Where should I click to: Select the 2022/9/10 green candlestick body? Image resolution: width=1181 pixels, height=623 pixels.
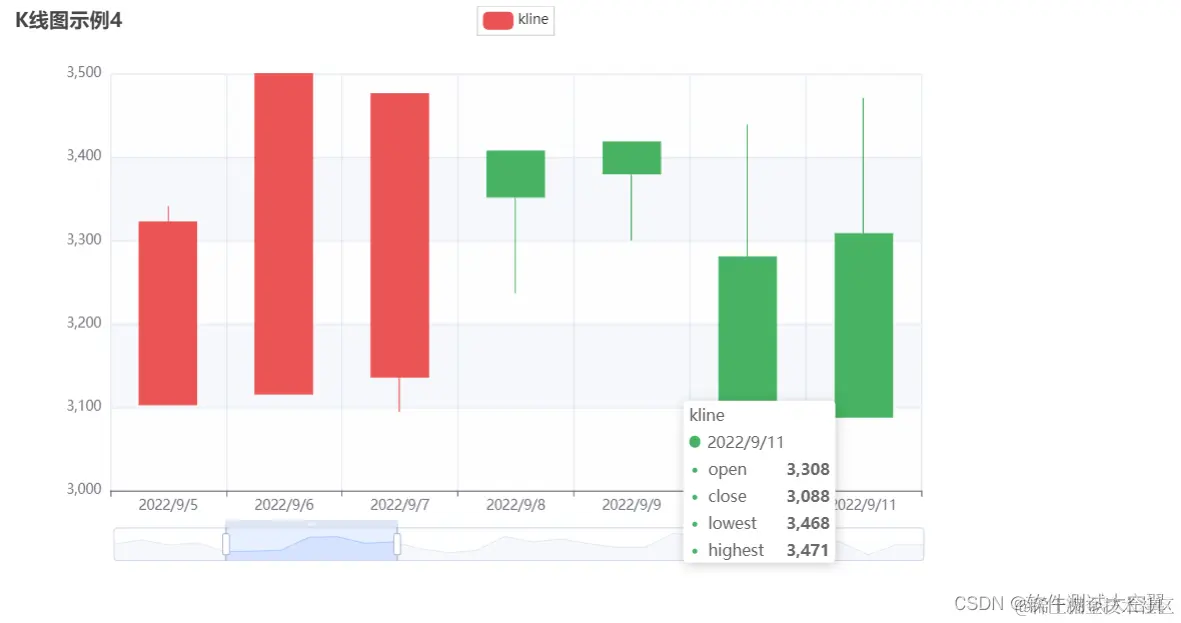tap(748, 328)
